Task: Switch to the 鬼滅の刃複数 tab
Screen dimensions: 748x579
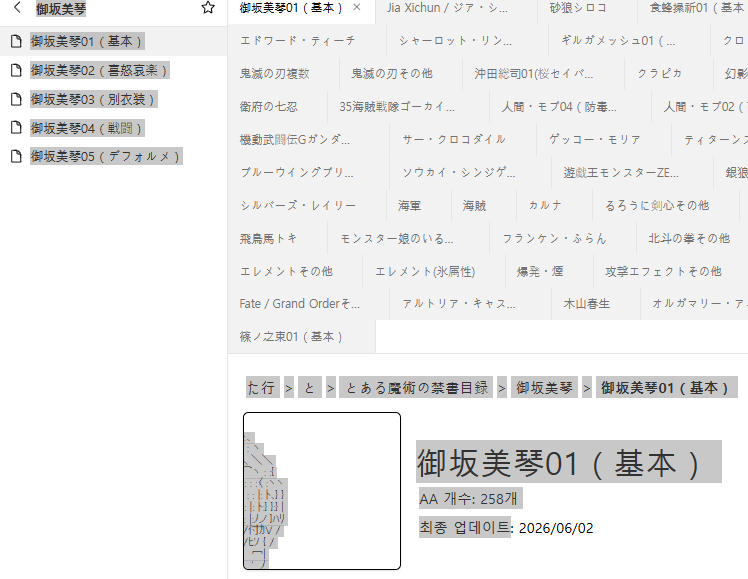Action: (x=284, y=73)
